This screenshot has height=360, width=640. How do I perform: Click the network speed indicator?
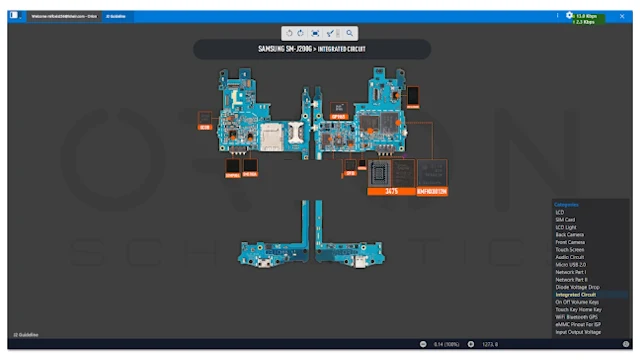pyautogui.click(x=589, y=19)
